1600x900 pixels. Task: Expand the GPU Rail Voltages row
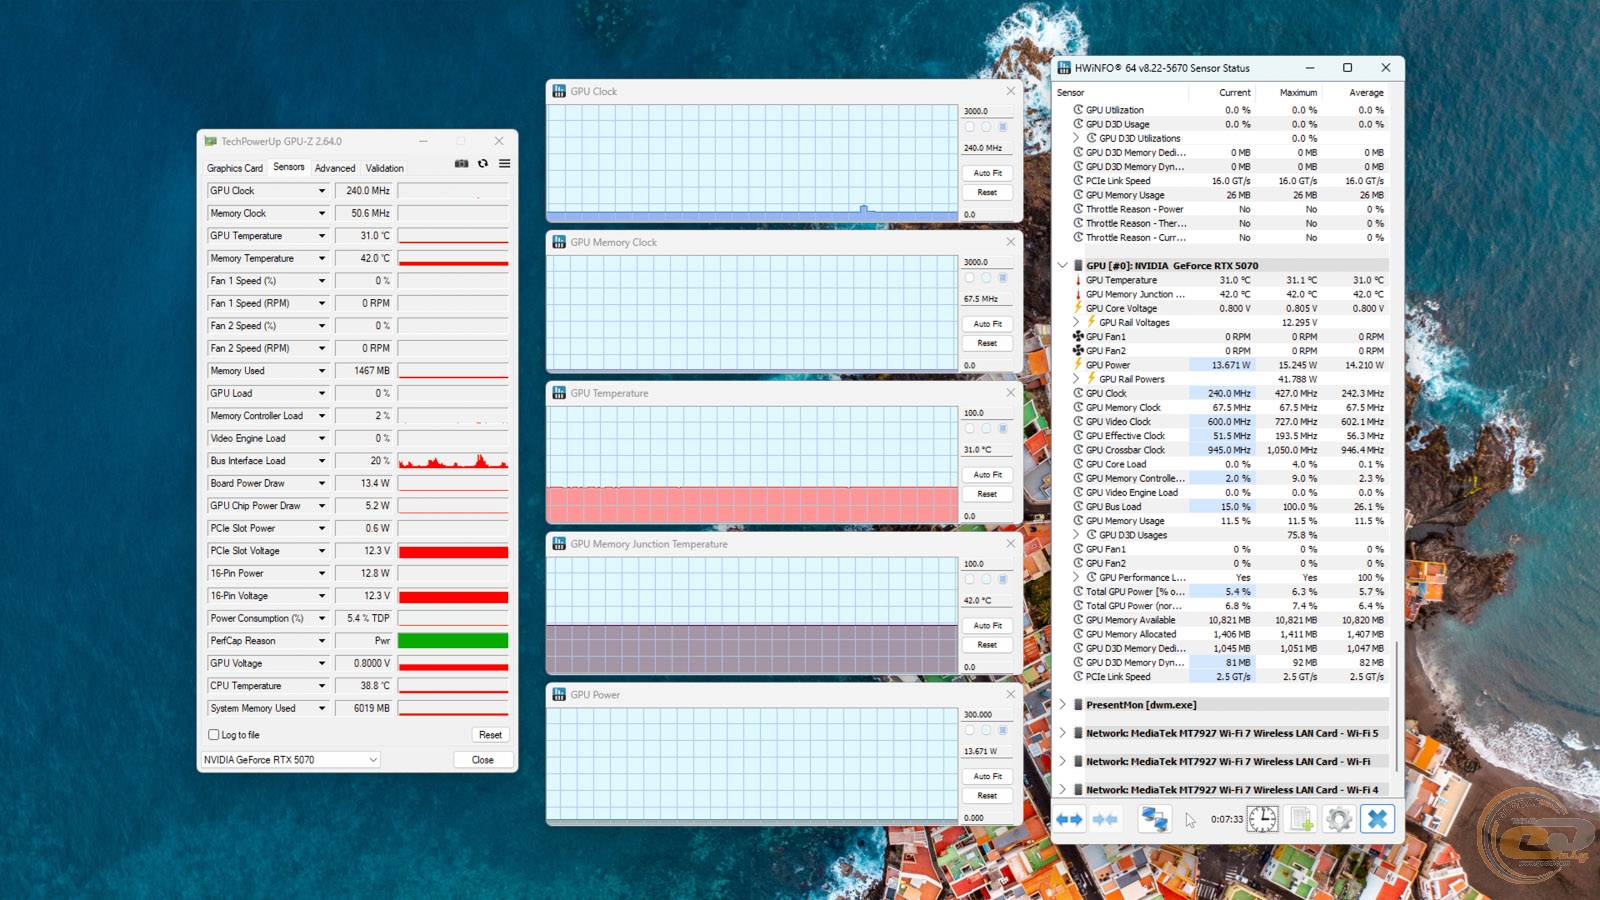click(x=1076, y=322)
